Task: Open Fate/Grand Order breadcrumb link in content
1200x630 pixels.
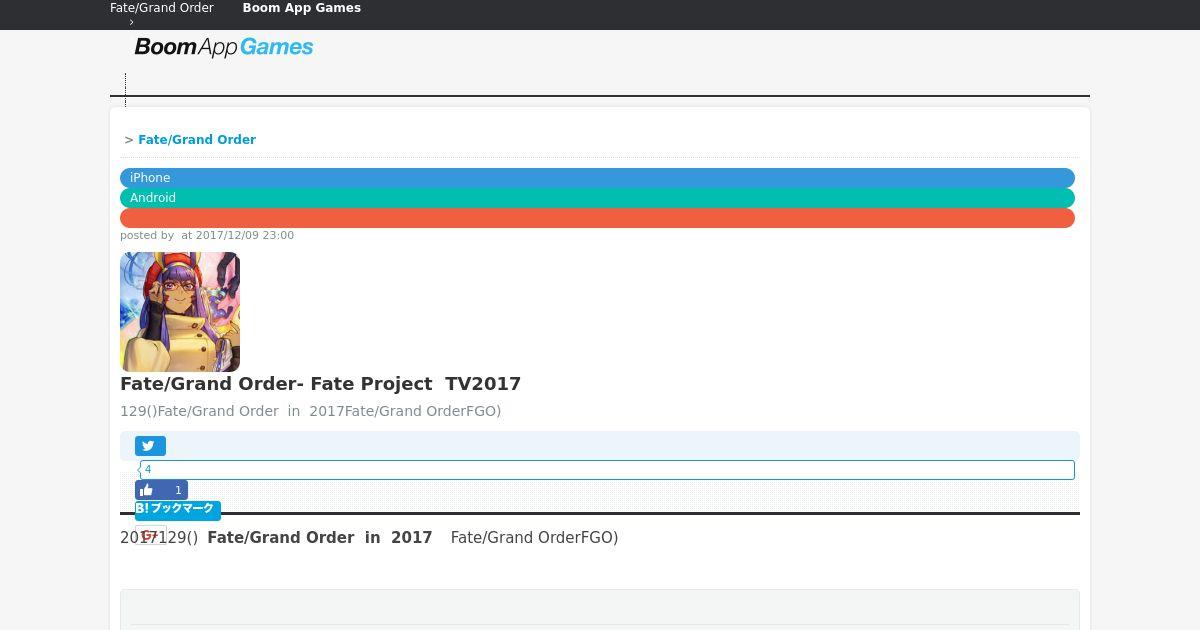Action: pos(197,140)
